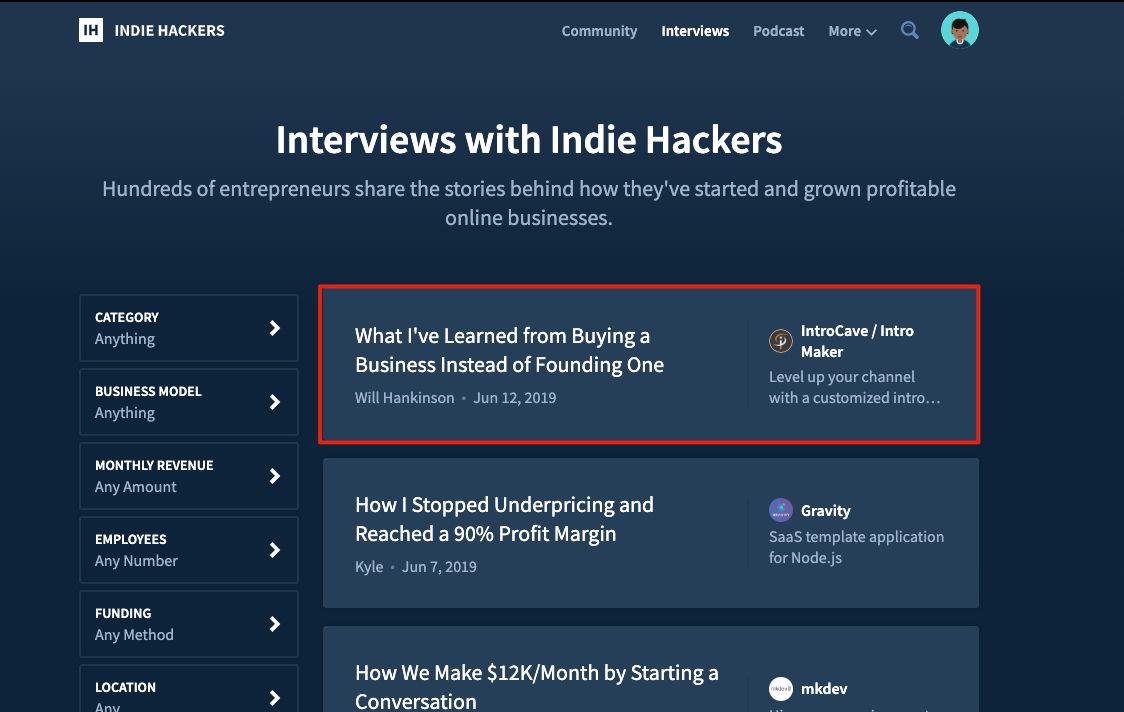
Task: Click Will Hankinson's author name
Action: point(405,397)
